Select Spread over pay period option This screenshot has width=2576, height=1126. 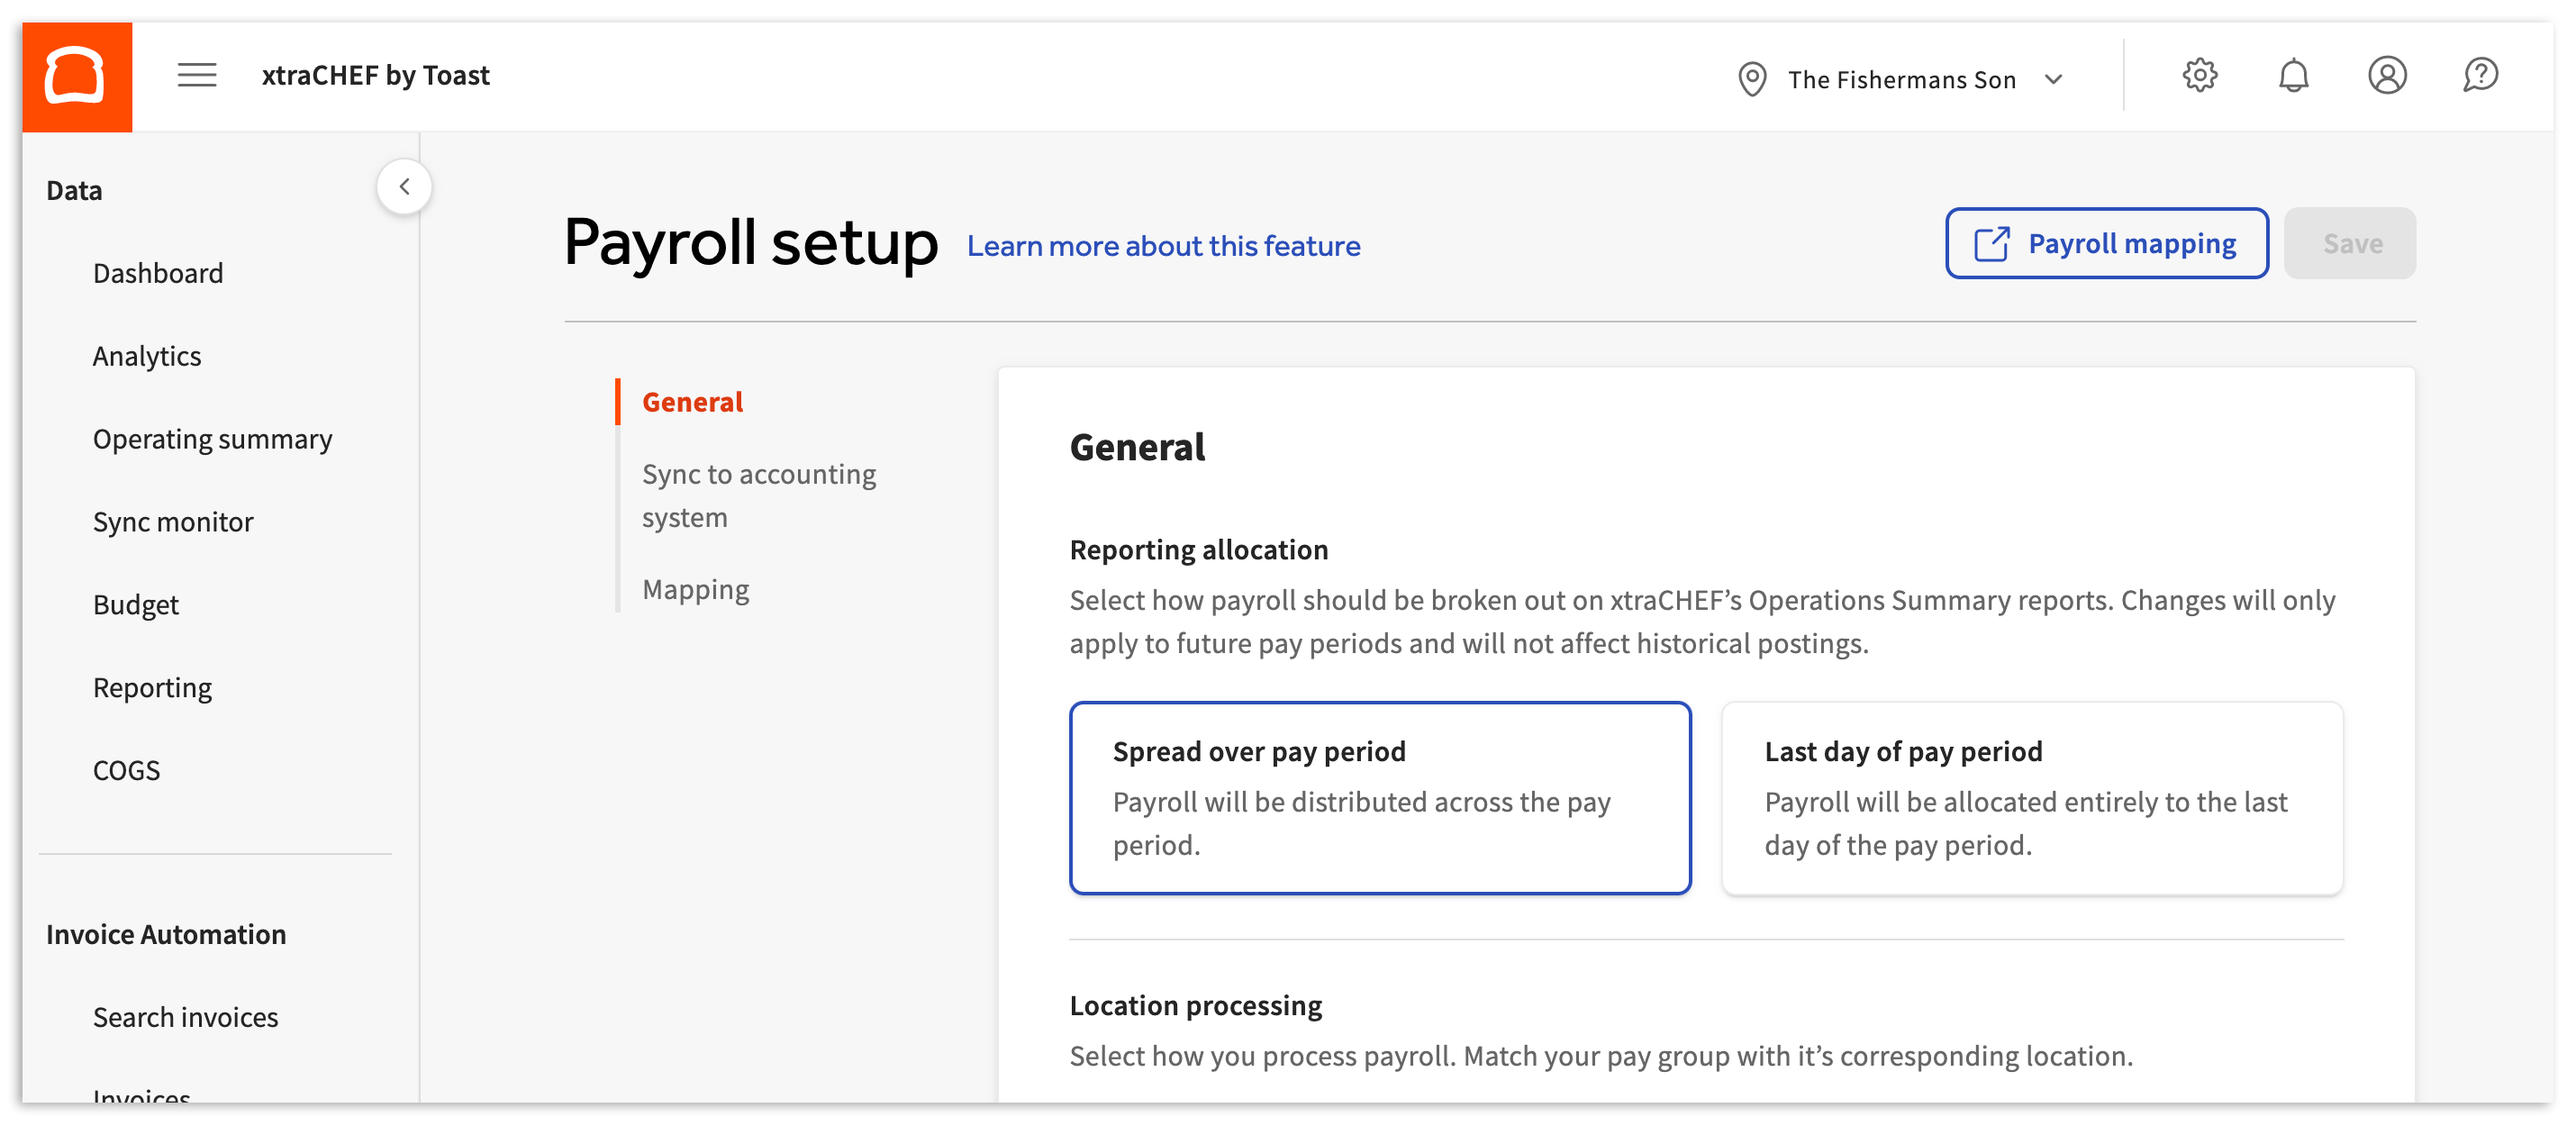(1379, 797)
